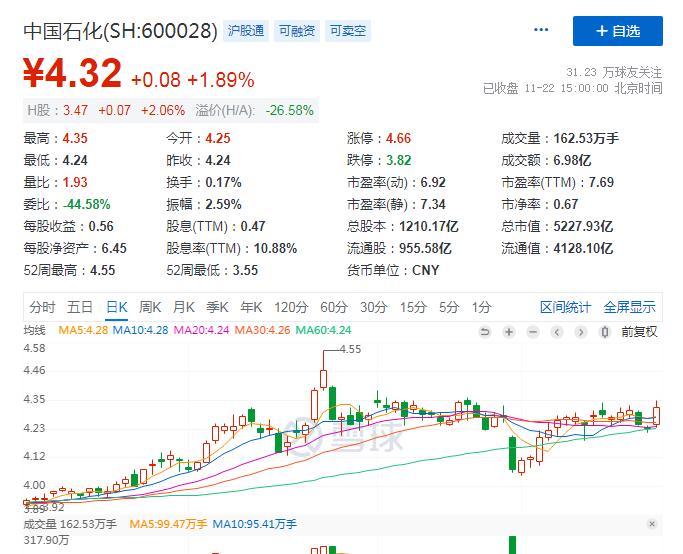Viewport: 683px width, 554px height.
Task: Zoom in the K-line chart with plus icon
Action: (x=508, y=332)
